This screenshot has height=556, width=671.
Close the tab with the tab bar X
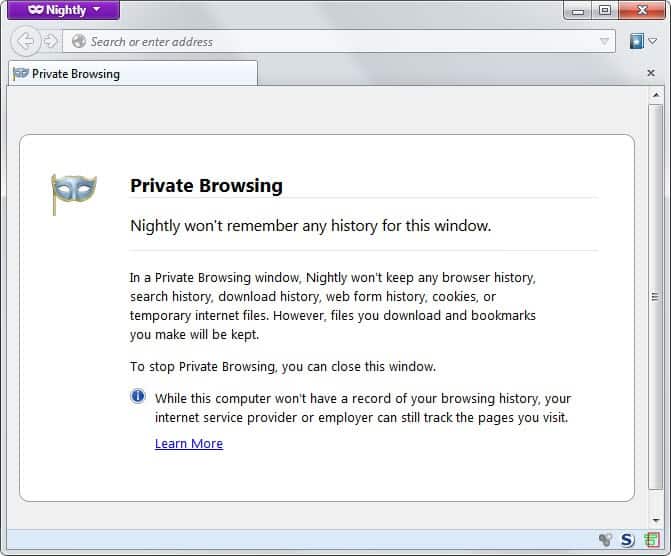[x=651, y=73]
